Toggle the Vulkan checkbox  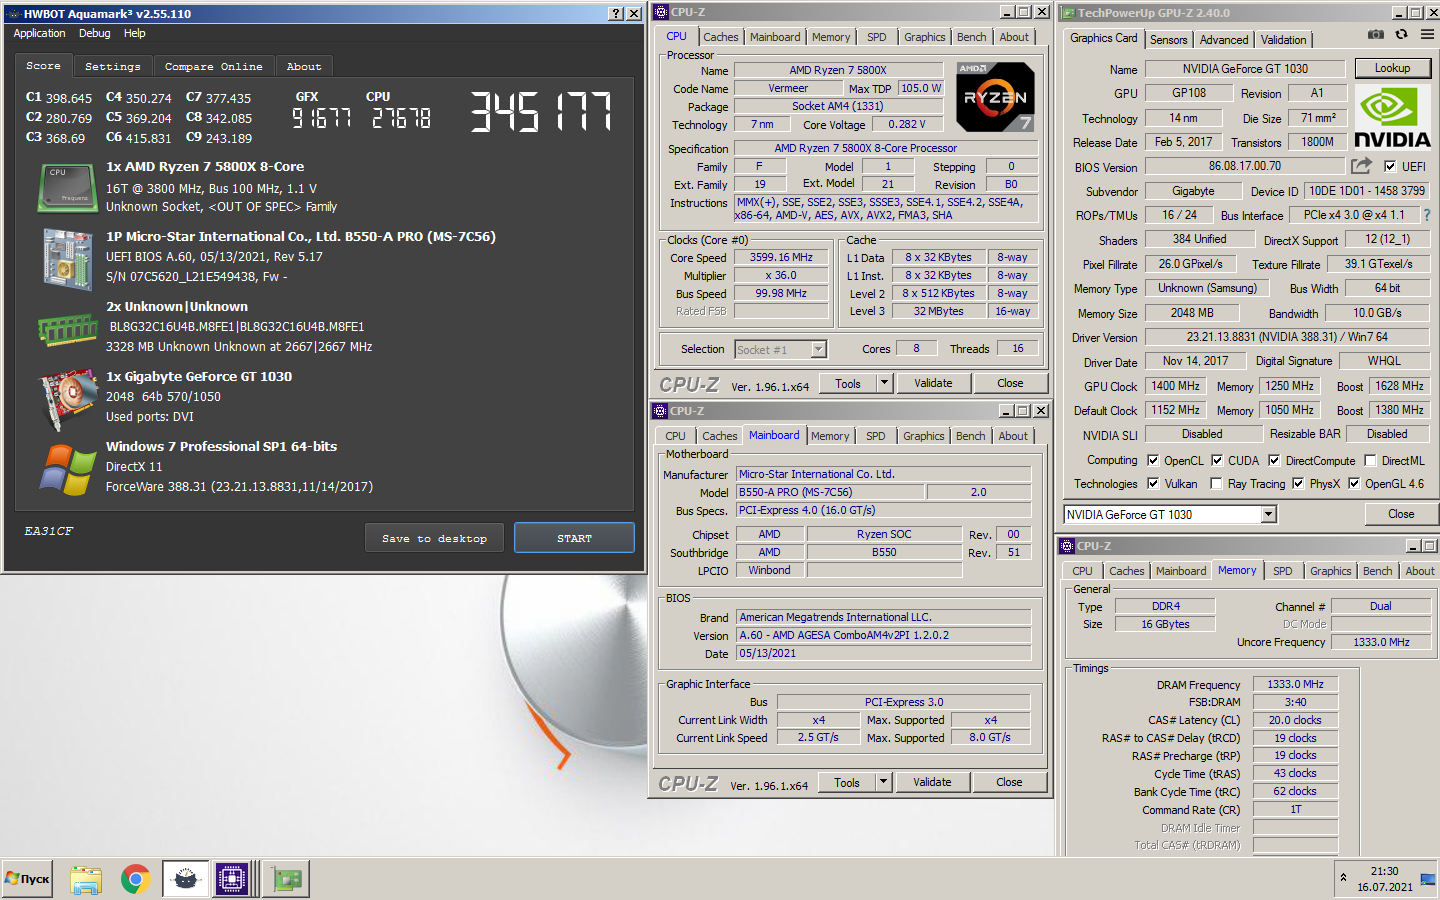[1153, 483]
